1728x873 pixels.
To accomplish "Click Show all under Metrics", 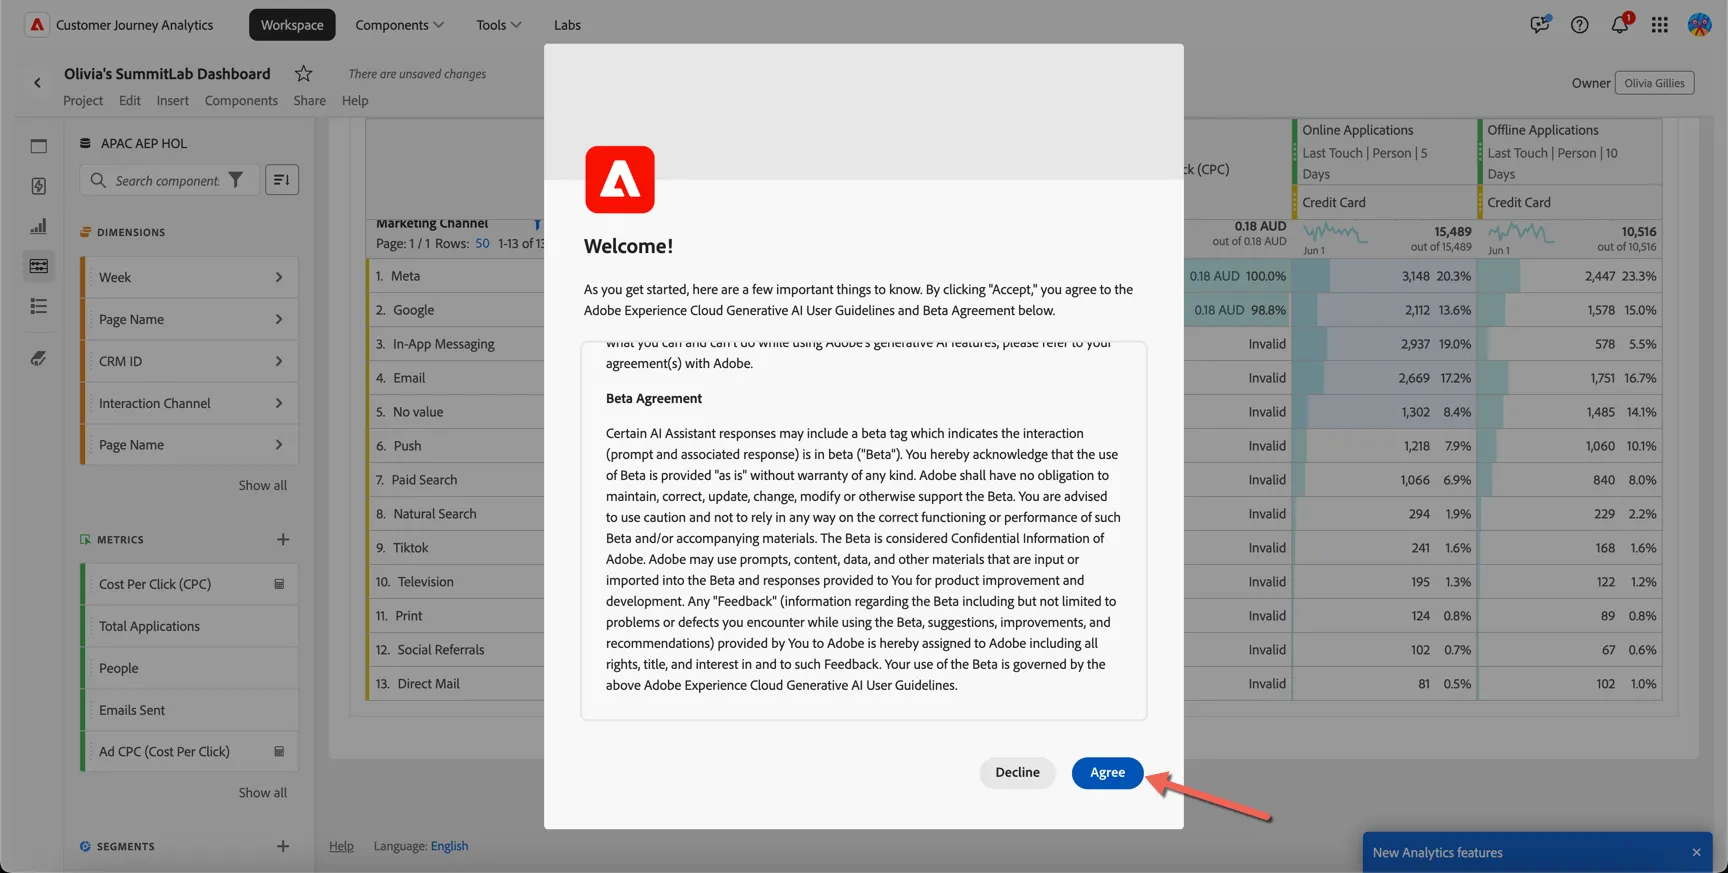I will coord(262,792).
